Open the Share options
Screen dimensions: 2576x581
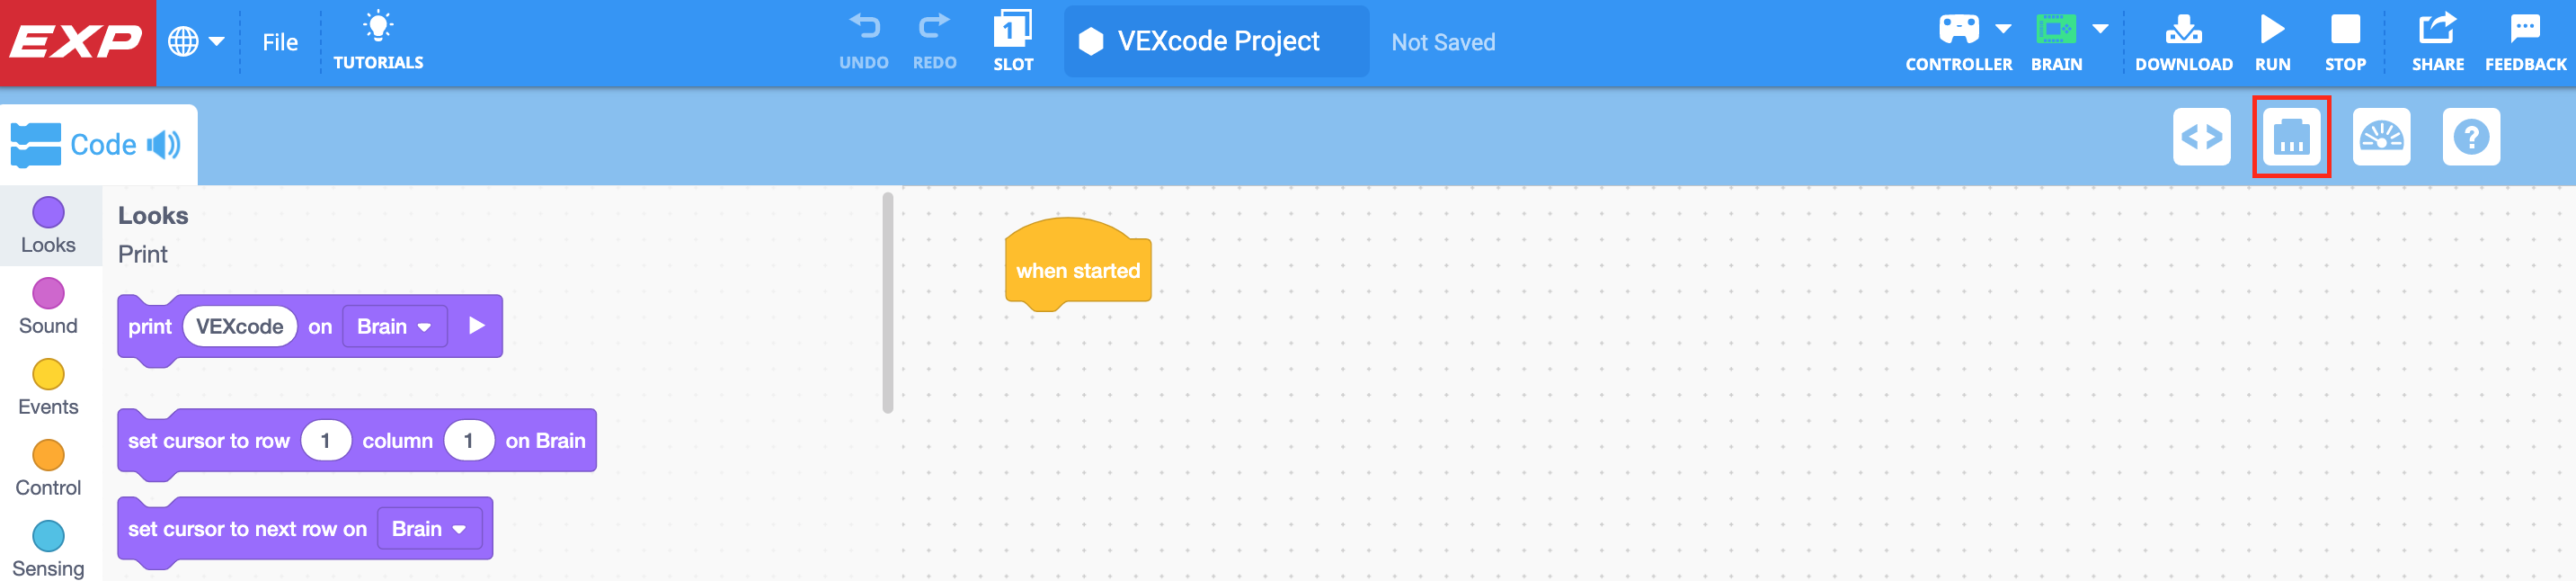[2438, 40]
